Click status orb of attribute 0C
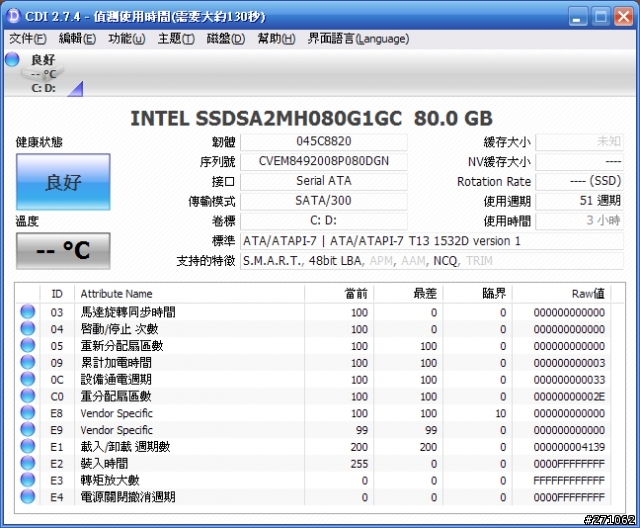Screen dimensions: 640x528 tap(28, 379)
